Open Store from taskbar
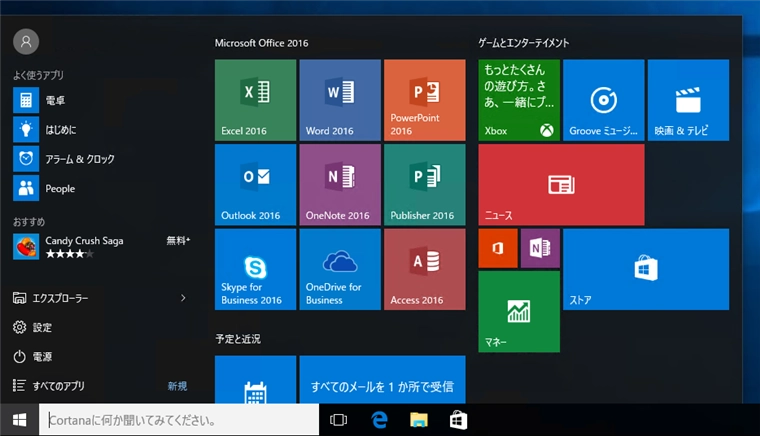This screenshot has width=760, height=436. (x=459, y=420)
